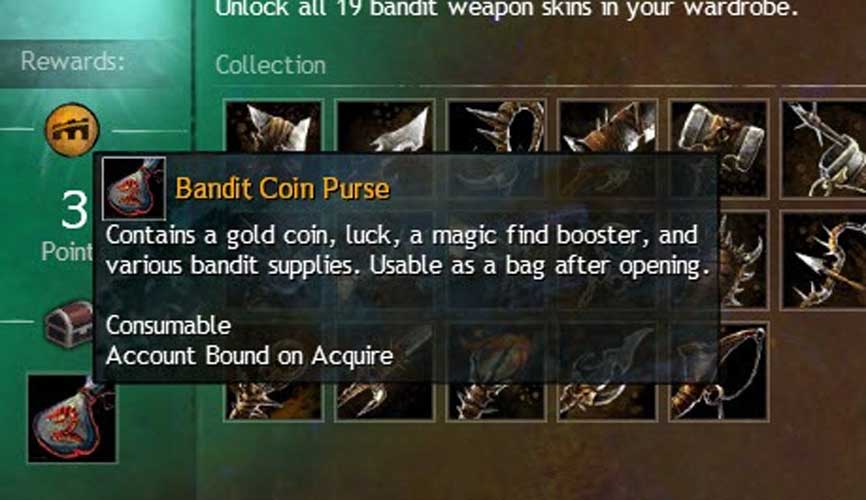Select the torch skin with orange flame

[x=496, y=400]
